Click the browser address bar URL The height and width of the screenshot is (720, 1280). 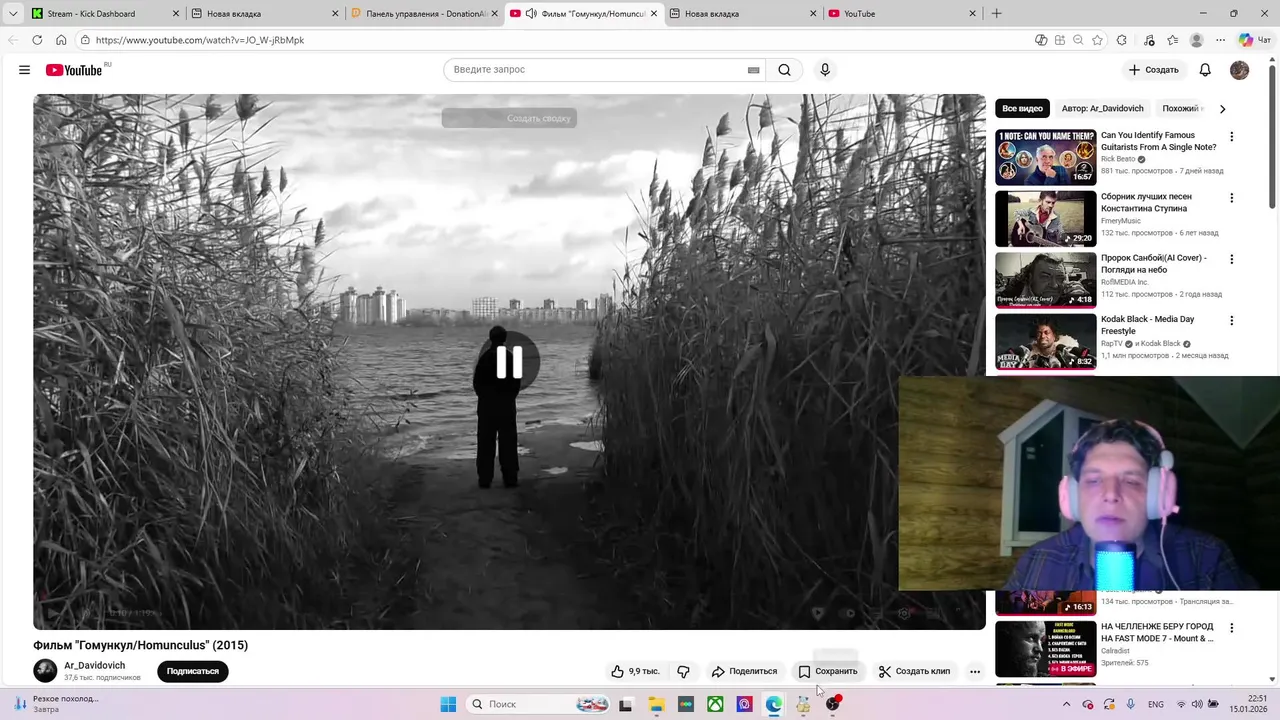tap(200, 40)
